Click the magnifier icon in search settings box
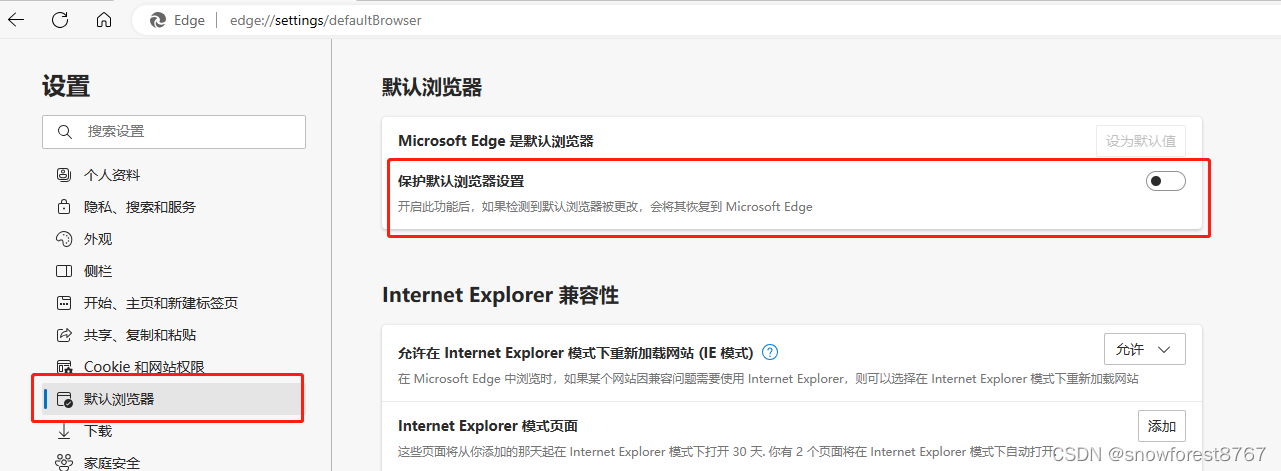The image size is (1281, 471). coord(65,132)
